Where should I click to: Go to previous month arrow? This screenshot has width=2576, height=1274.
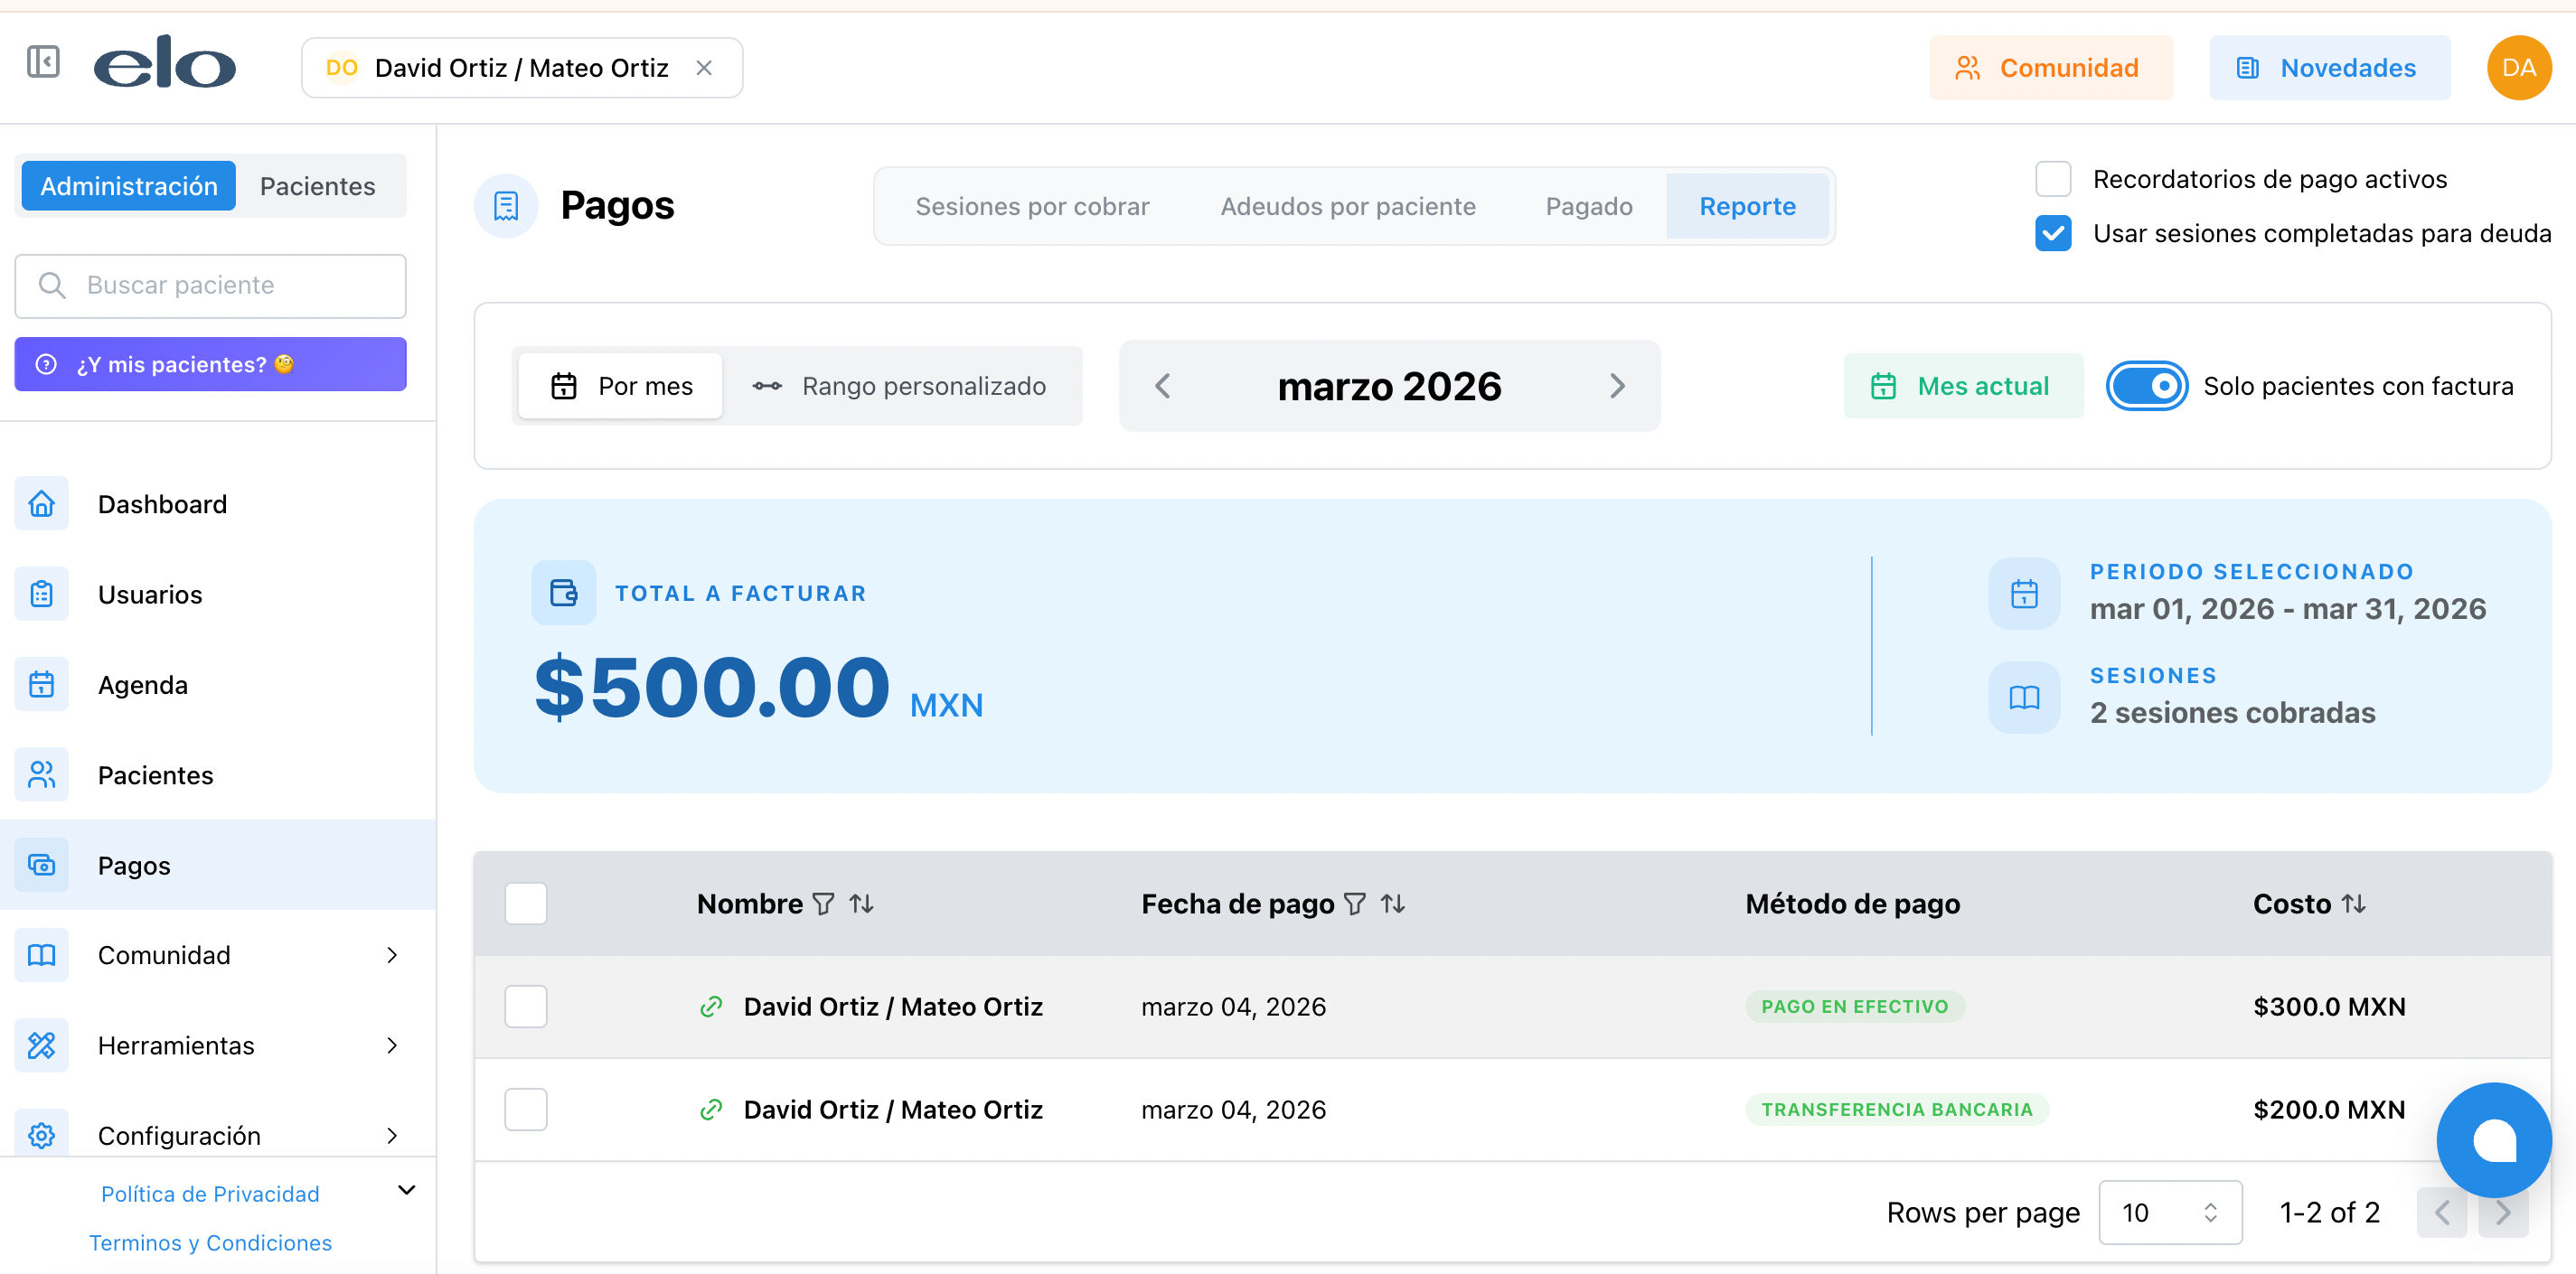[x=1162, y=386]
